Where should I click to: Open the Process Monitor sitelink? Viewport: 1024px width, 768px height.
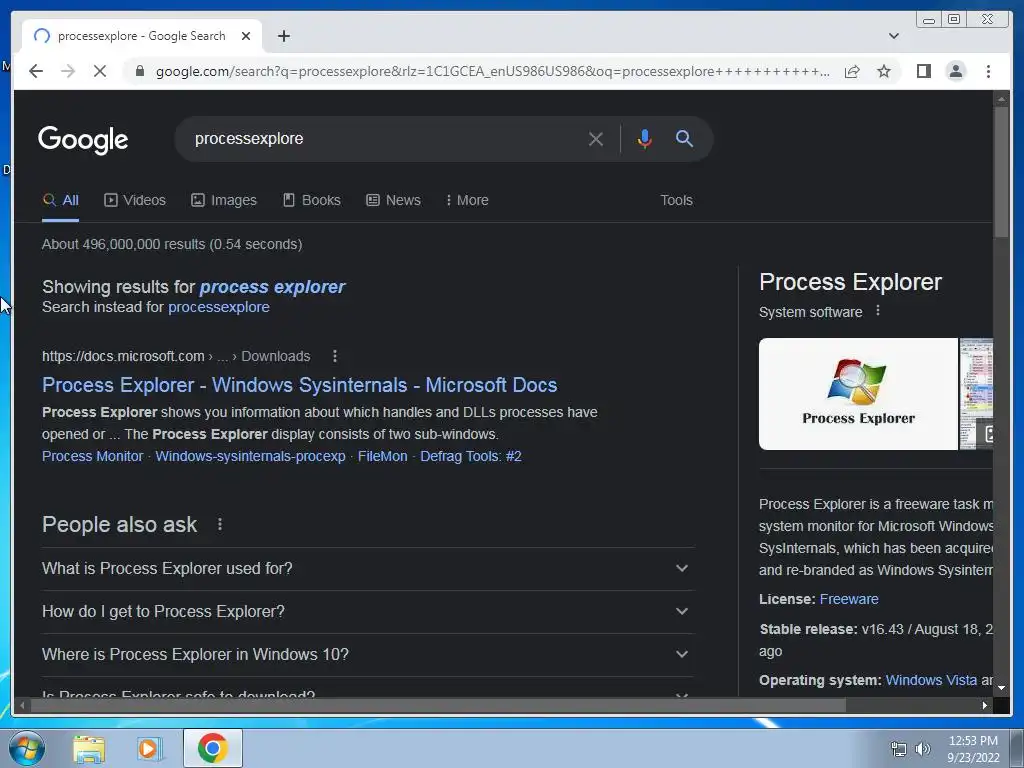coord(93,456)
